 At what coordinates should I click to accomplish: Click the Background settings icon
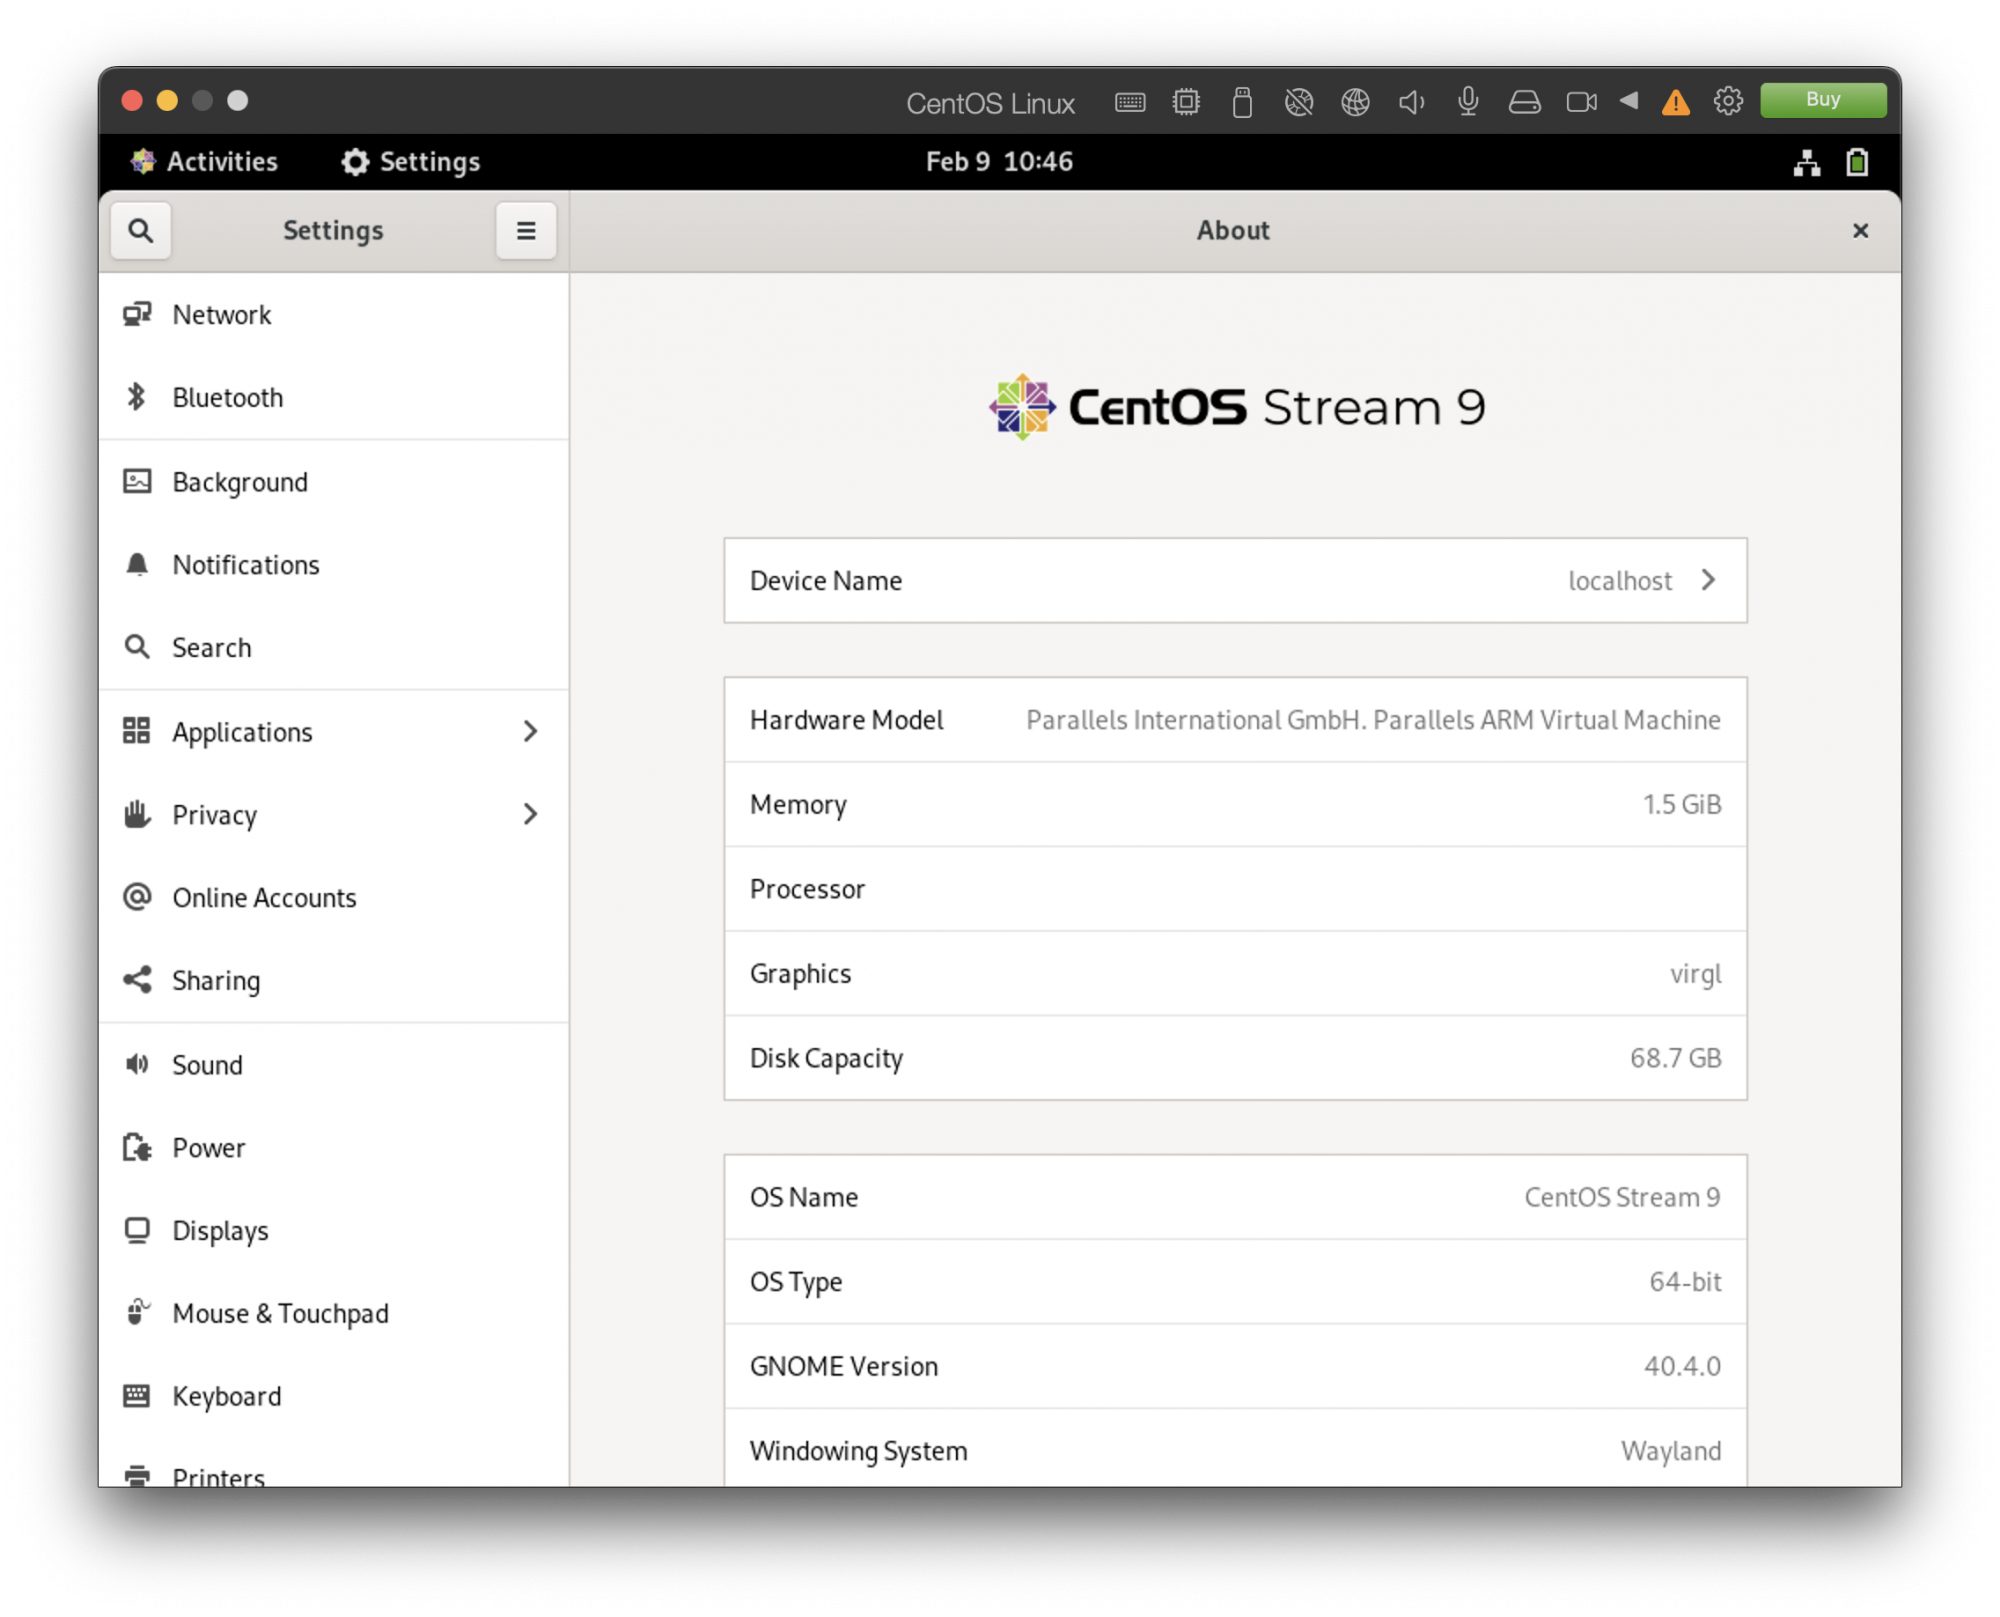[x=137, y=480]
